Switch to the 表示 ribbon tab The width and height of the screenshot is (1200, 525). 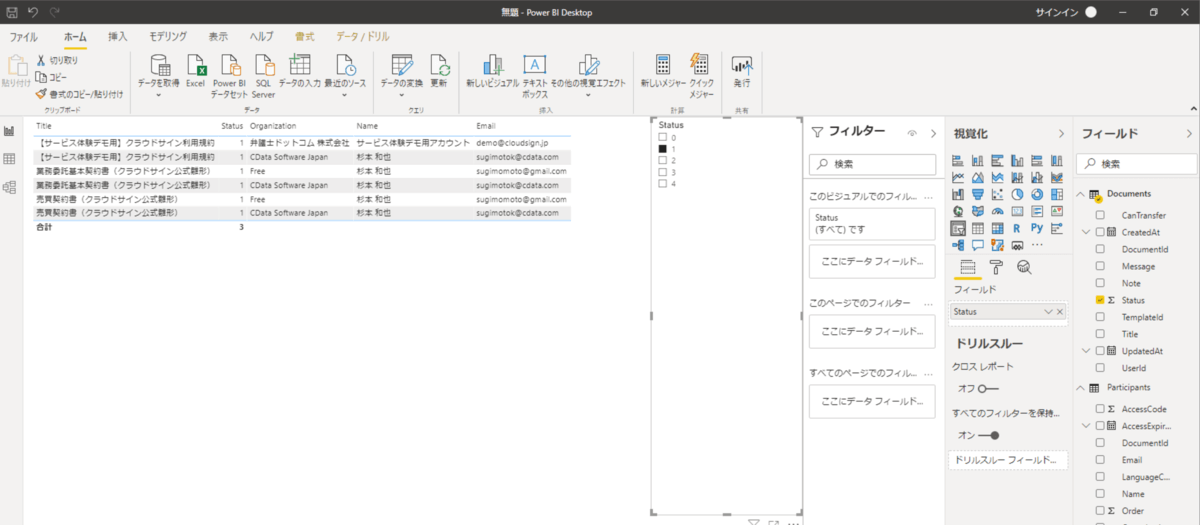click(x=218, y=36)
